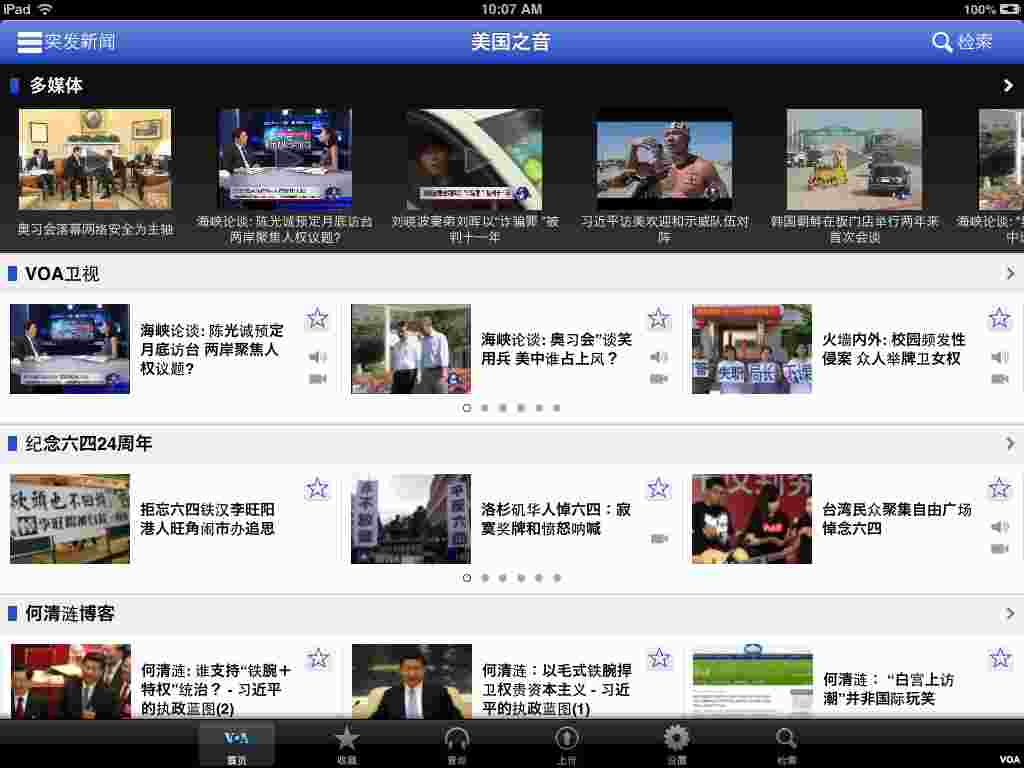The height and width of the screenshot is (768, 1024).
Task: Tap the 检索 search magnifier icon
Action: click(941, 42)
